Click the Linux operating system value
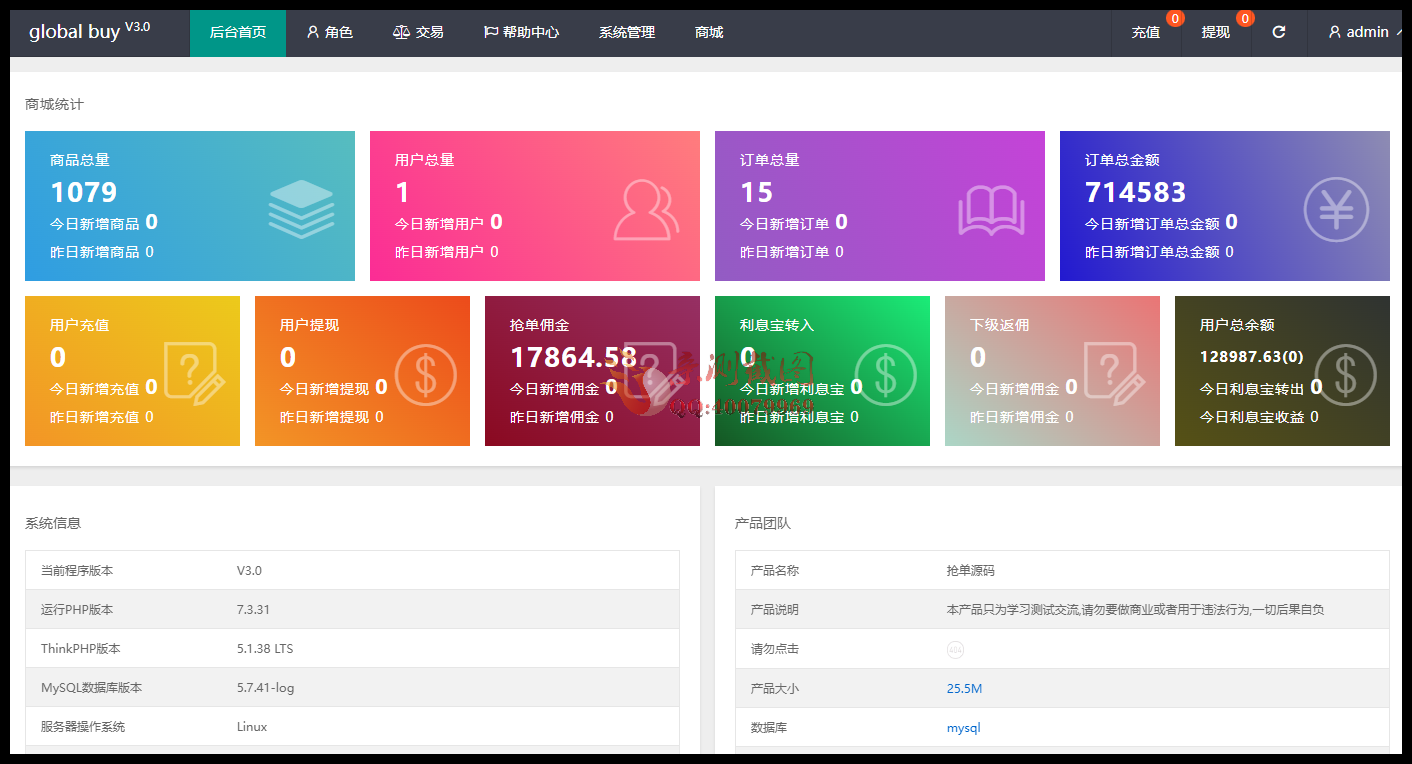Image resolution: width=1412 pixels, height=764 pixels. pyautogui.click(x=252, y=727)
